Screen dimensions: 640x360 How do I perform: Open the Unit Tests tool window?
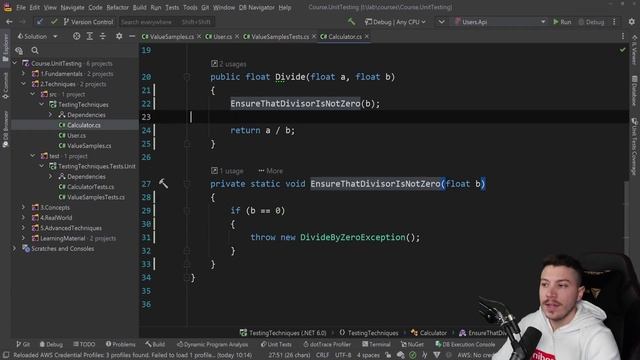tap(276, 344)
